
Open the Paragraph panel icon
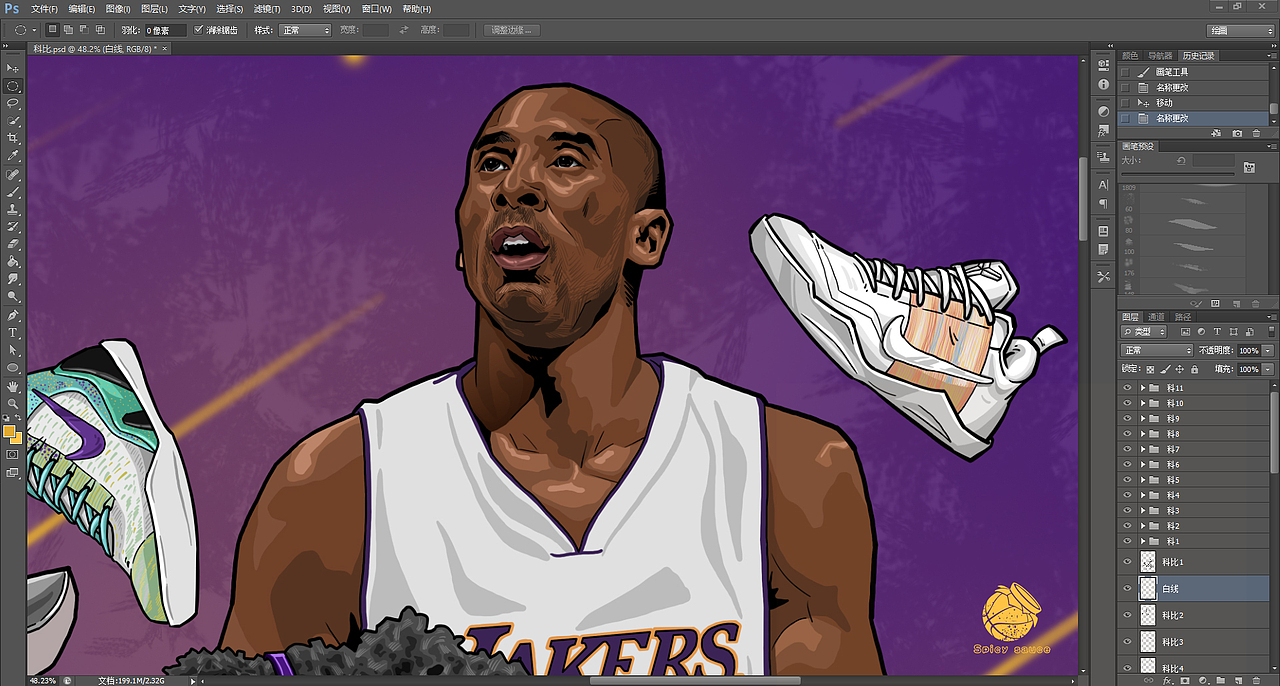(x=1103, y=203)
